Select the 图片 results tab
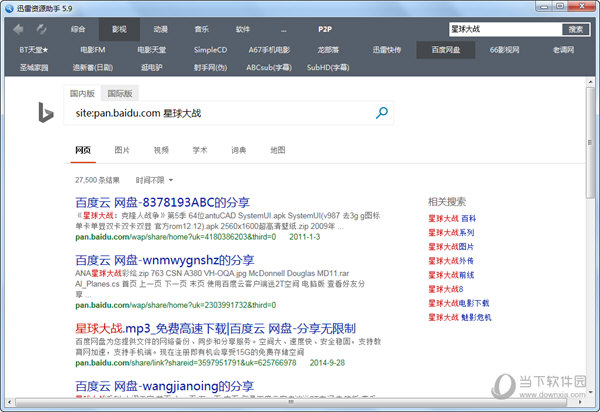Screen dimensions: 600x412 coord(122,150)
